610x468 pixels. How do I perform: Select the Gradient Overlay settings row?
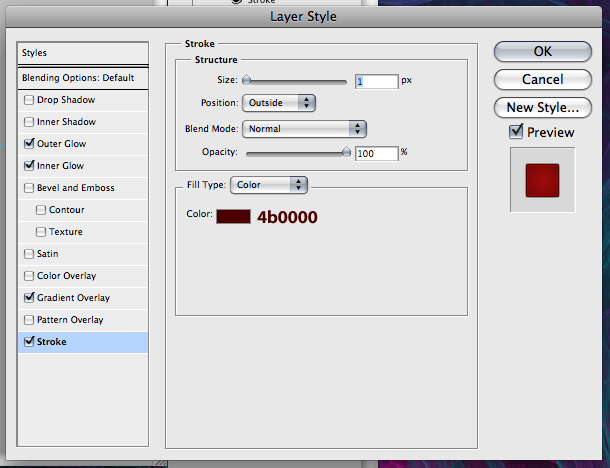coord(83,298)
